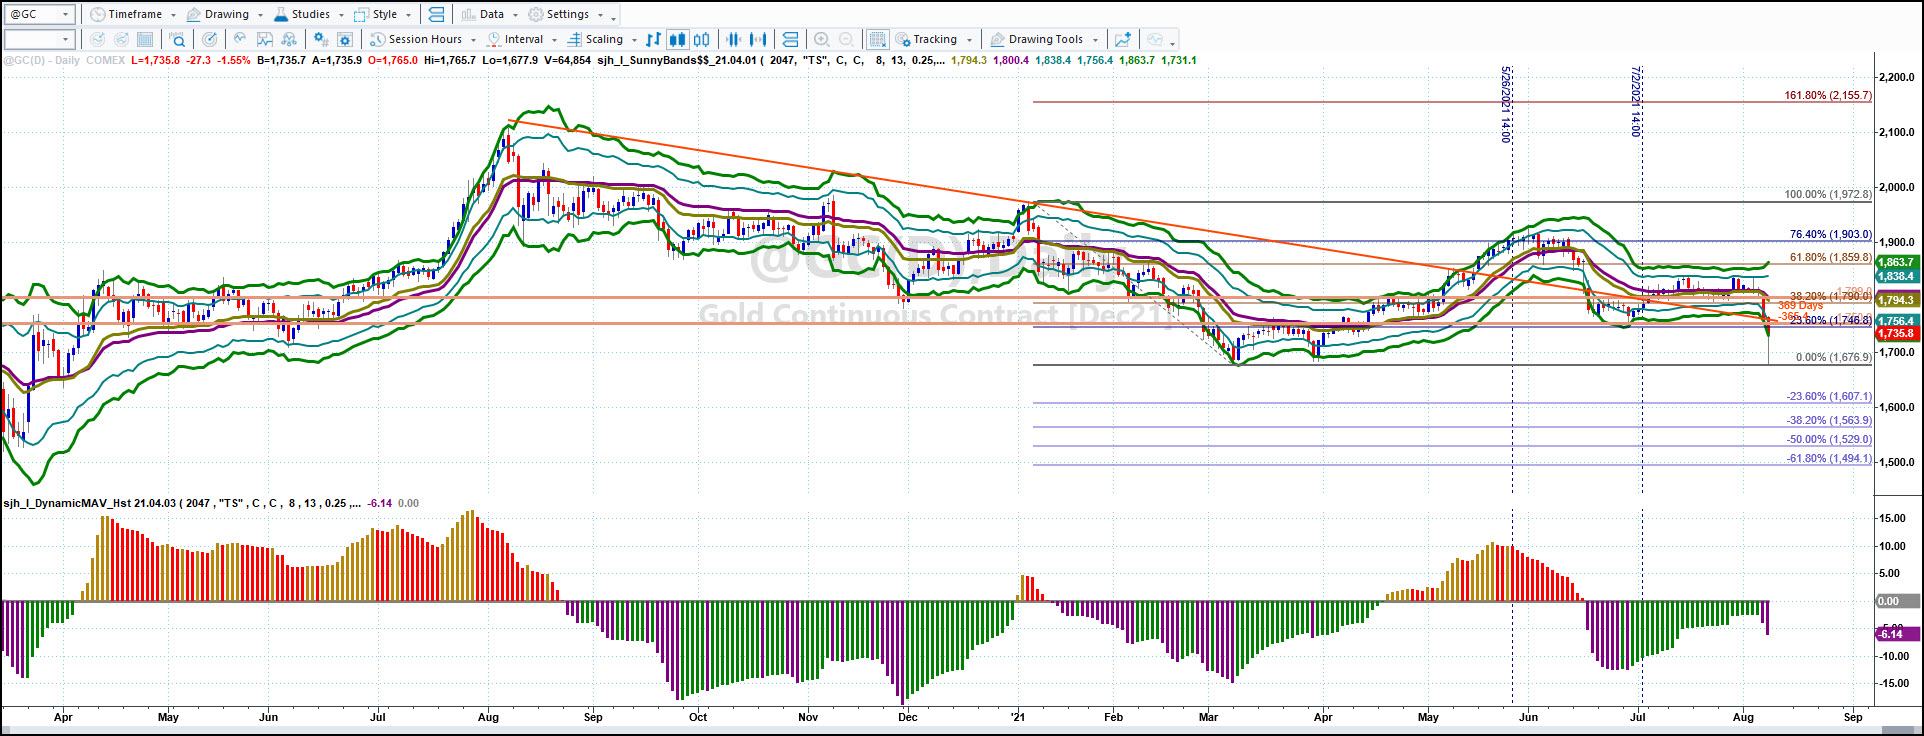1924x736 pixels.
Task: Click the decrease bar spacing icon
Action: coord(733,39)
